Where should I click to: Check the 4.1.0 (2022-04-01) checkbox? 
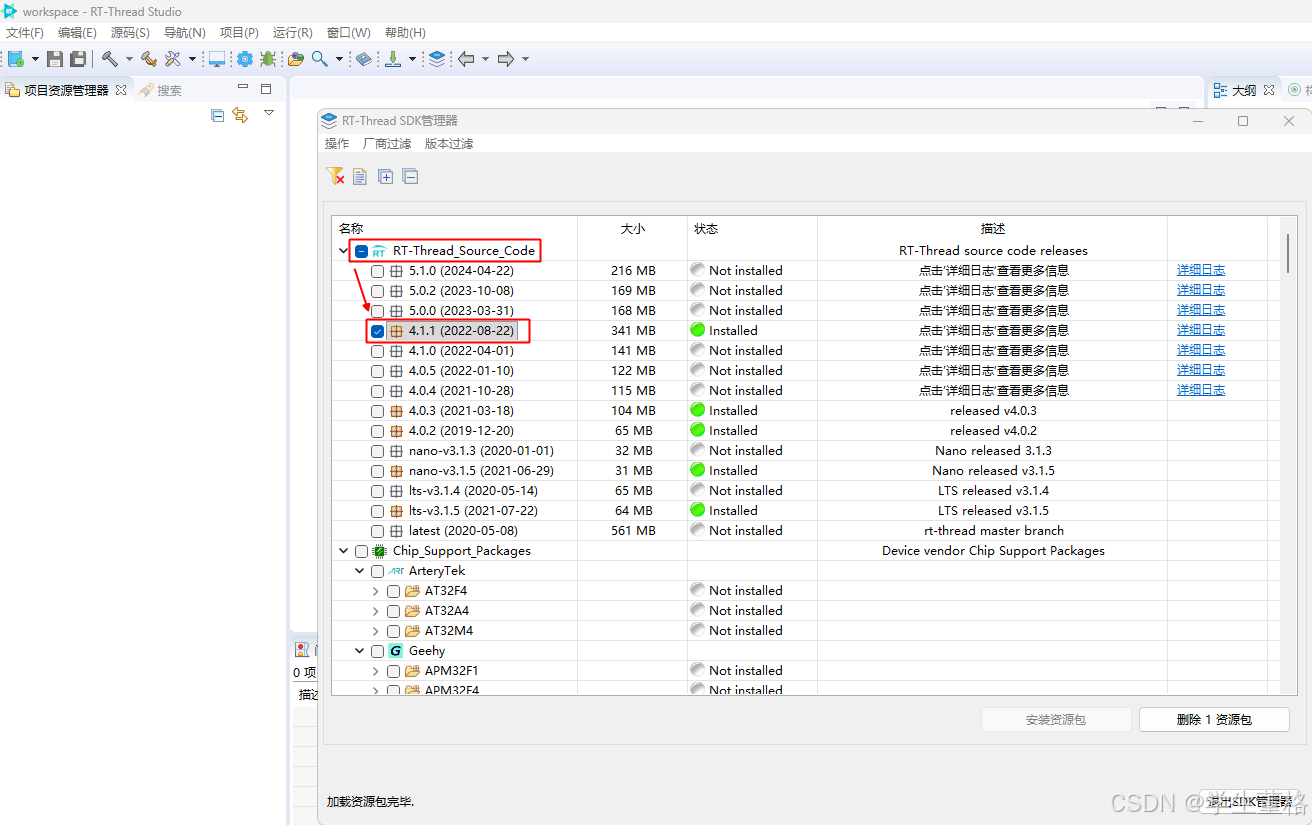point(377,351)
